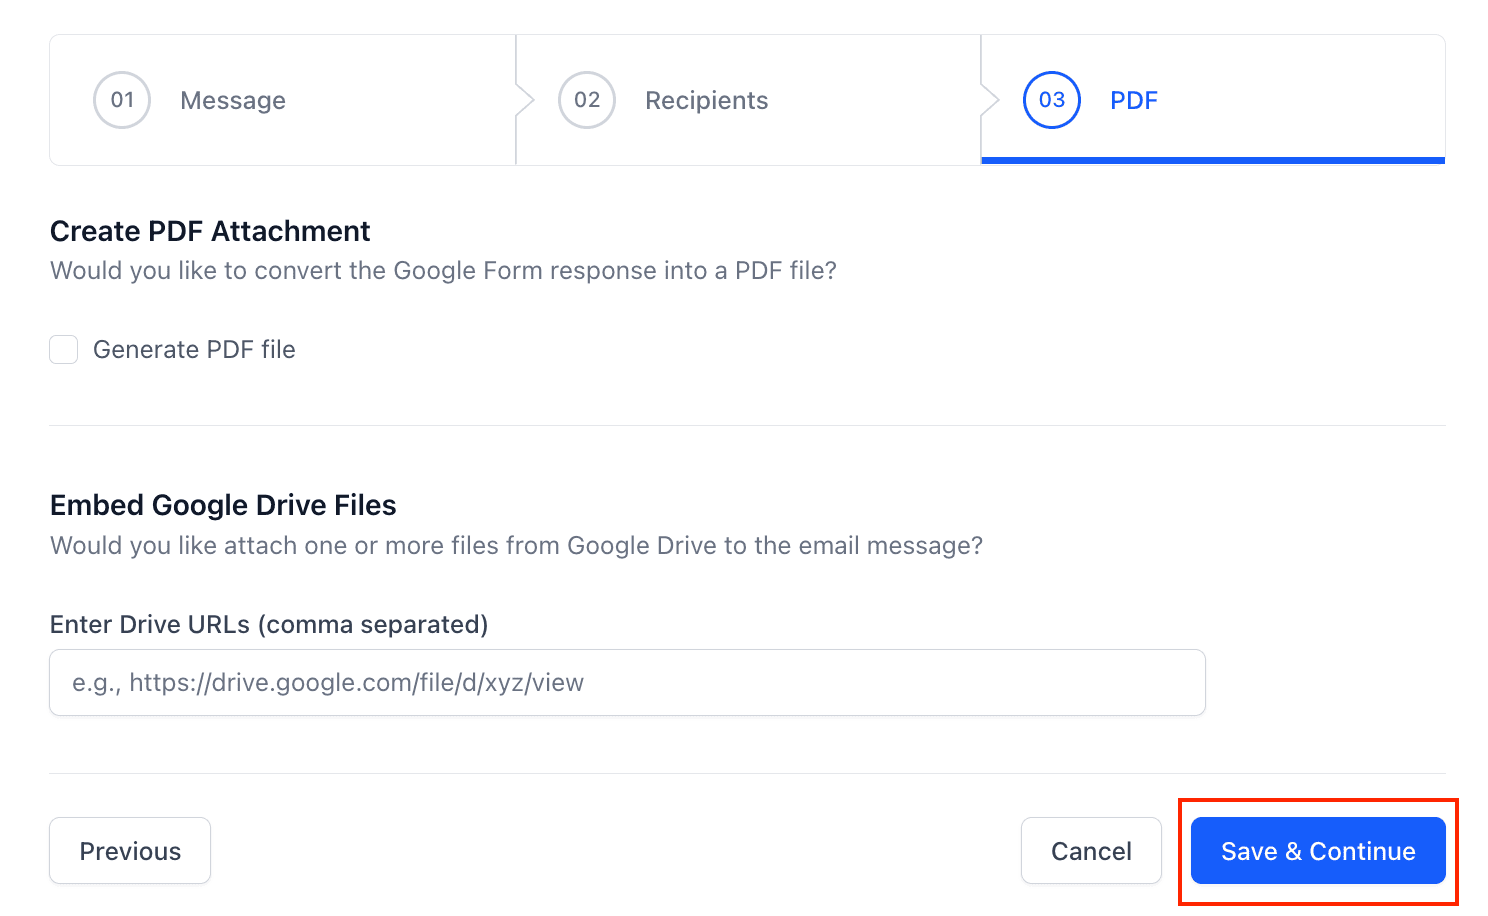The image size is (1488, 916).
Task: Click the 01 step number circle
Action: point(122,100)
